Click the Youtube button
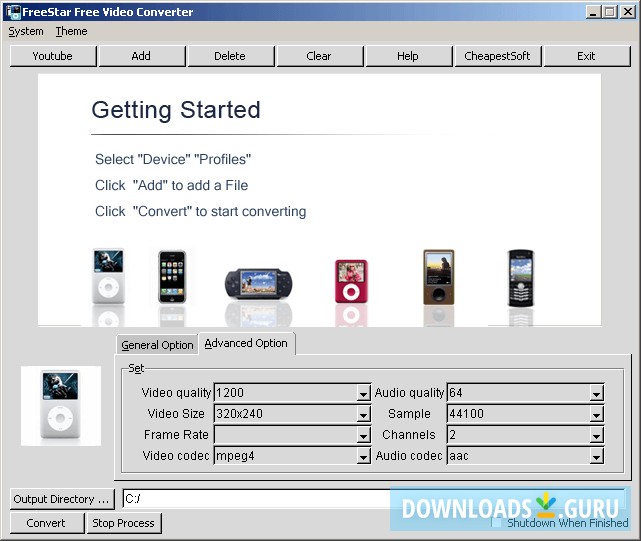Image resolution: width=641 pixels, height=541 pixels. [53, 56]
